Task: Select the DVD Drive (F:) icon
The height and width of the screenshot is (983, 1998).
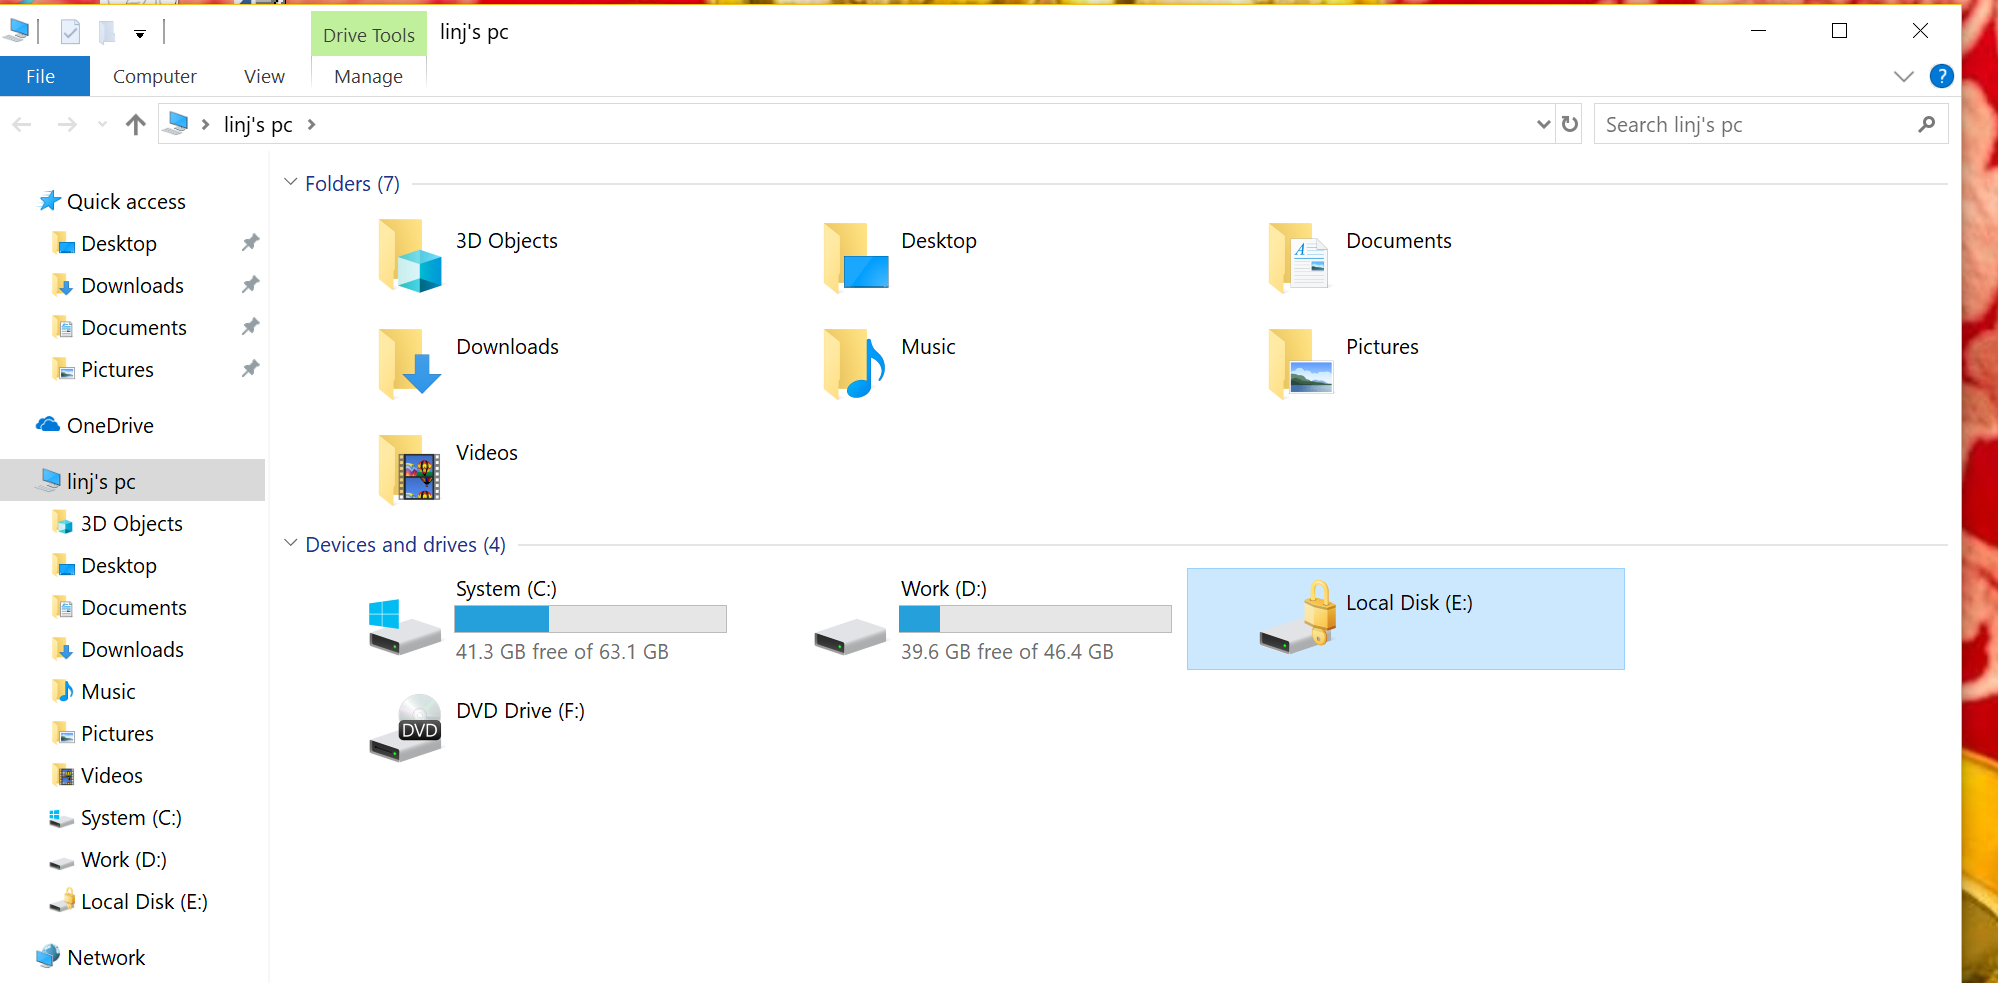Action: (x=405, y=727)
